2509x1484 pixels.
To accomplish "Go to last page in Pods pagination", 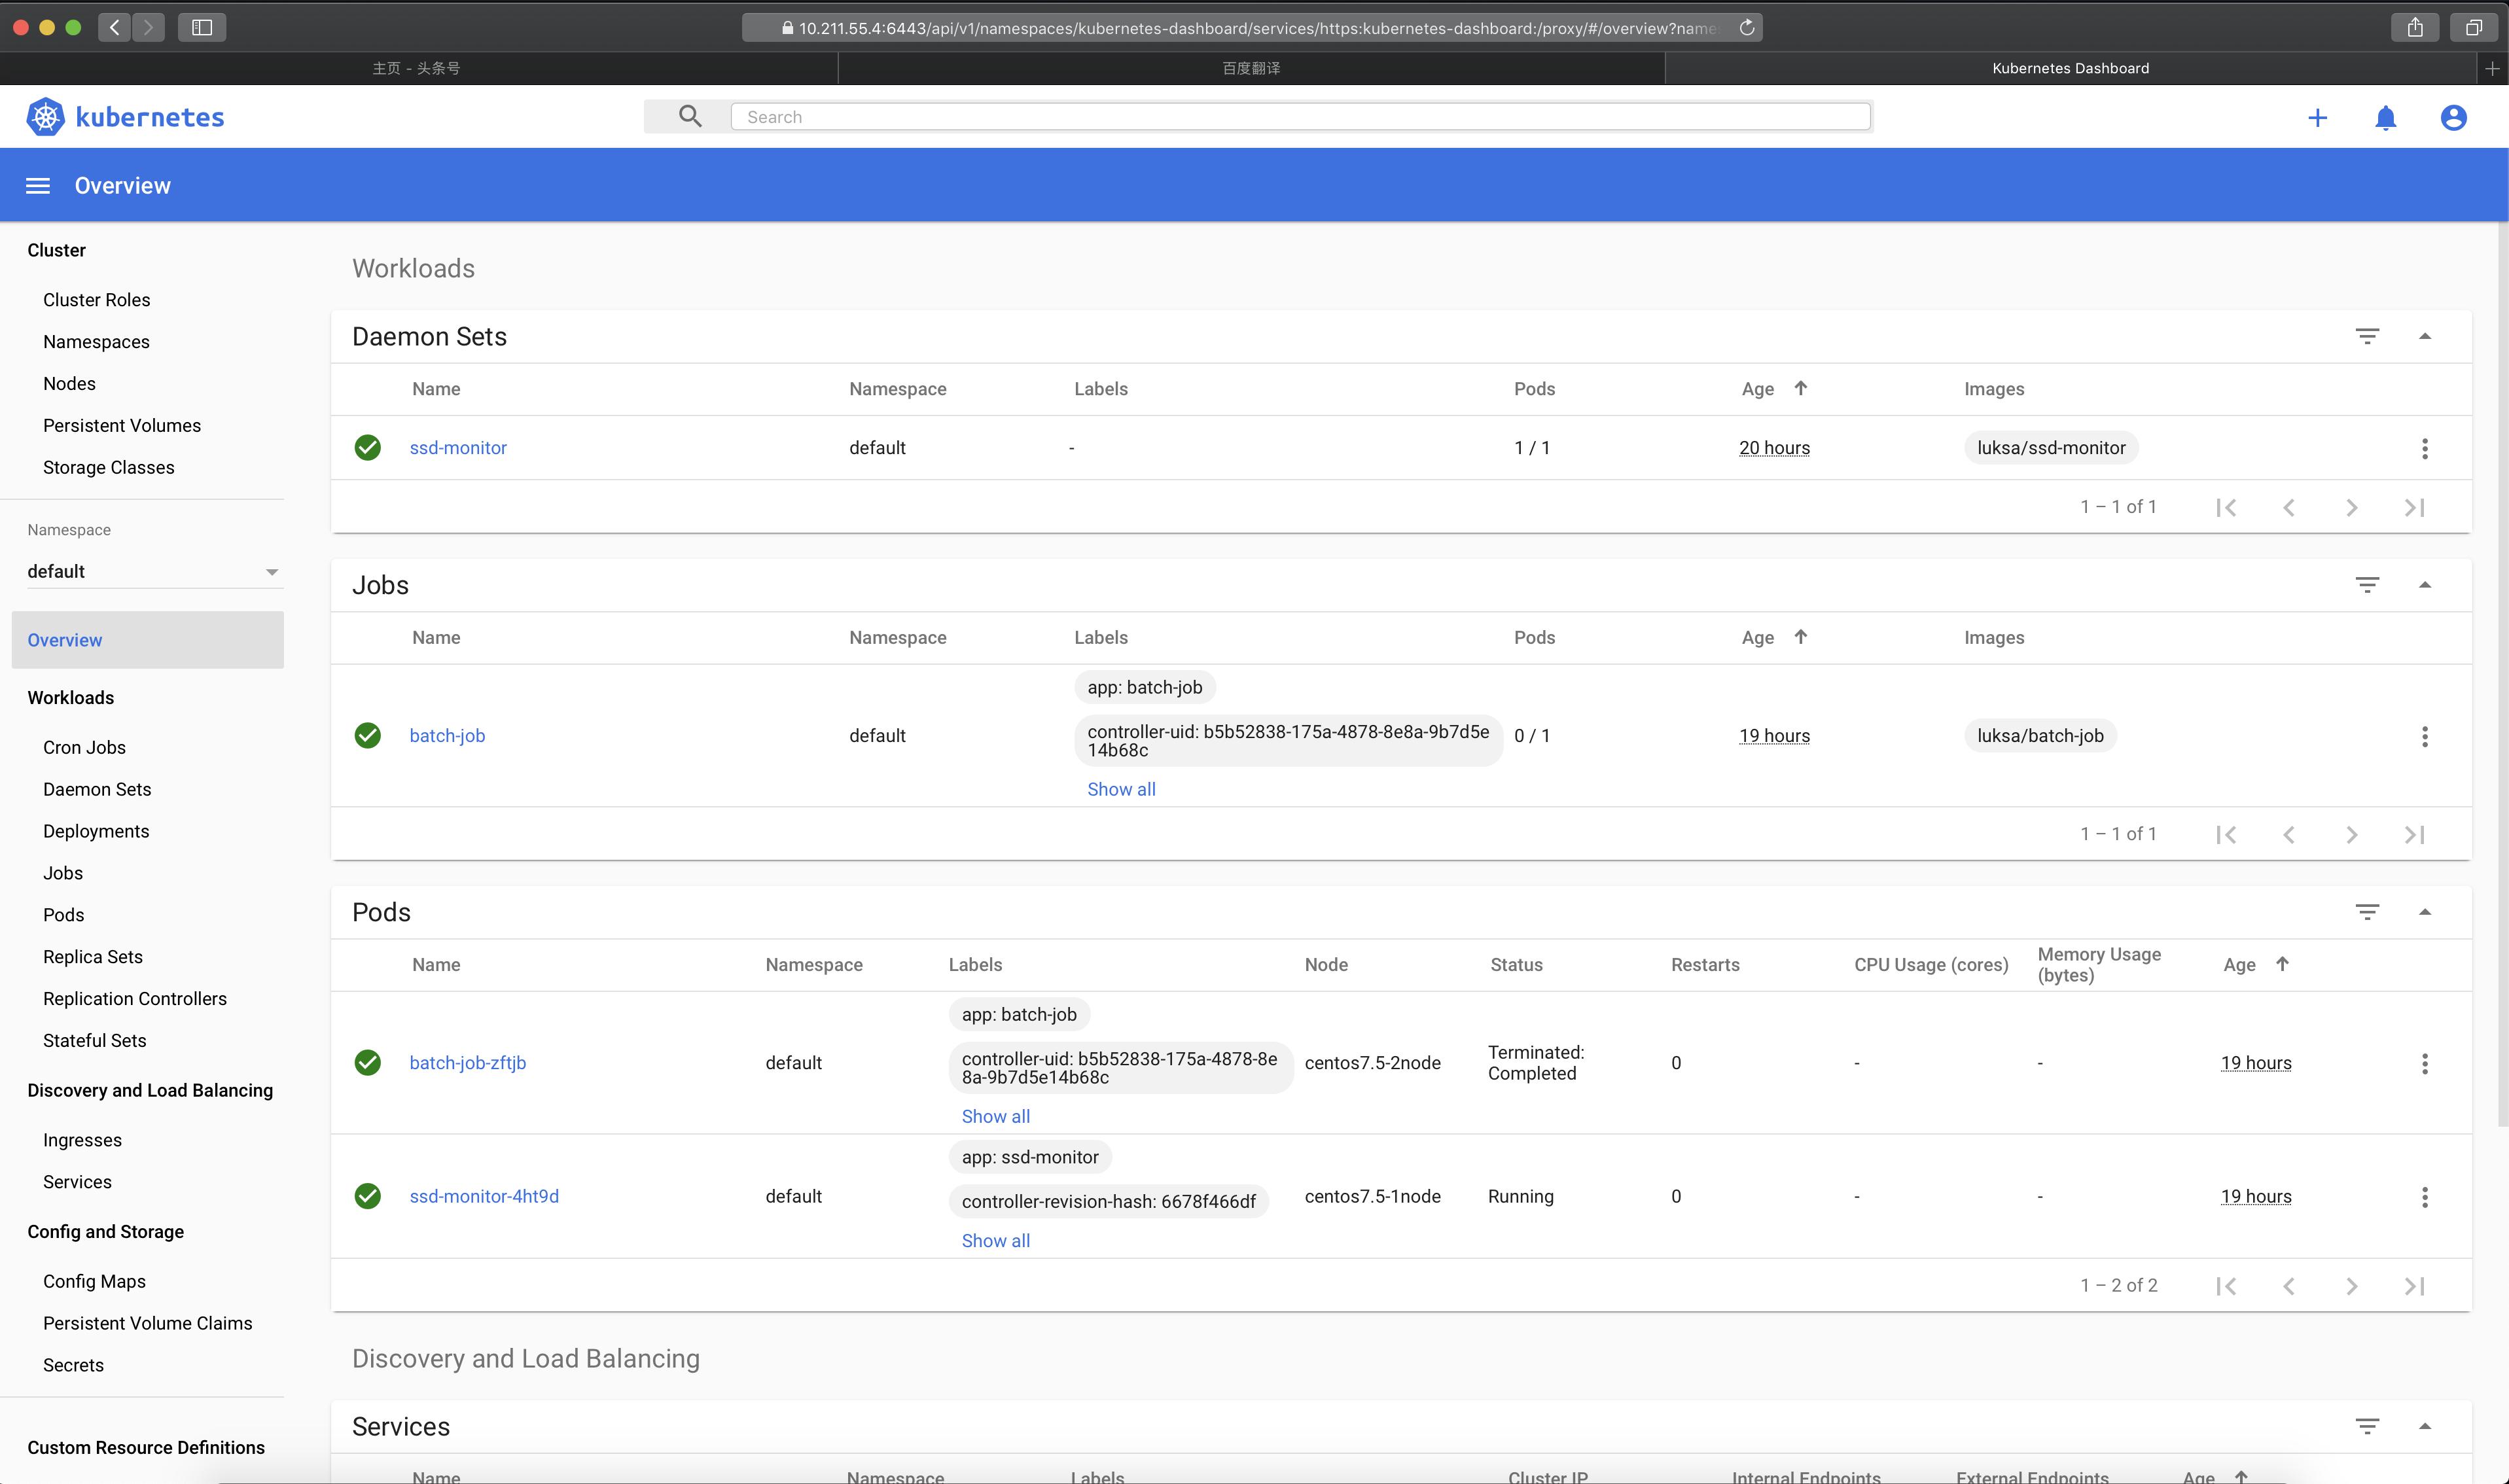I will coord(2414,1286).
